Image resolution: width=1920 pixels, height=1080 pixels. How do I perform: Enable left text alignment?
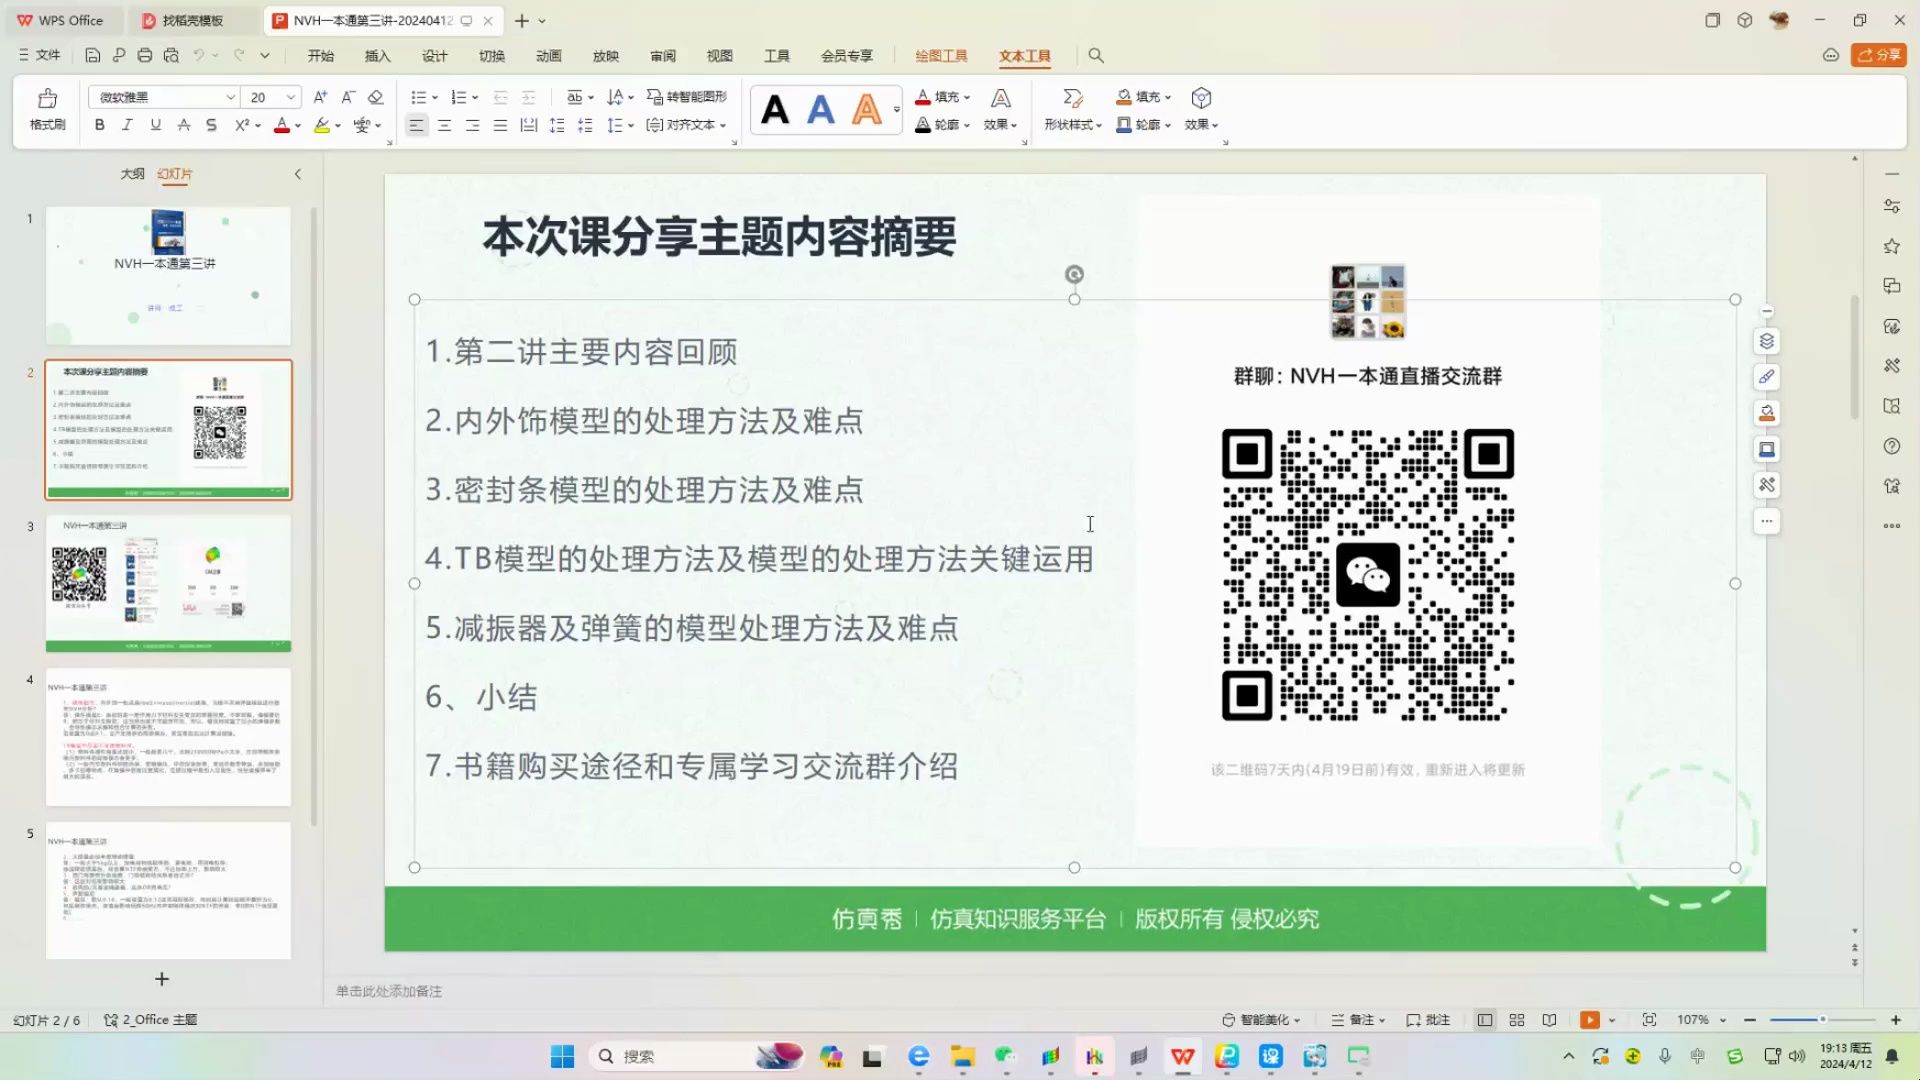[x=416, y=125]
